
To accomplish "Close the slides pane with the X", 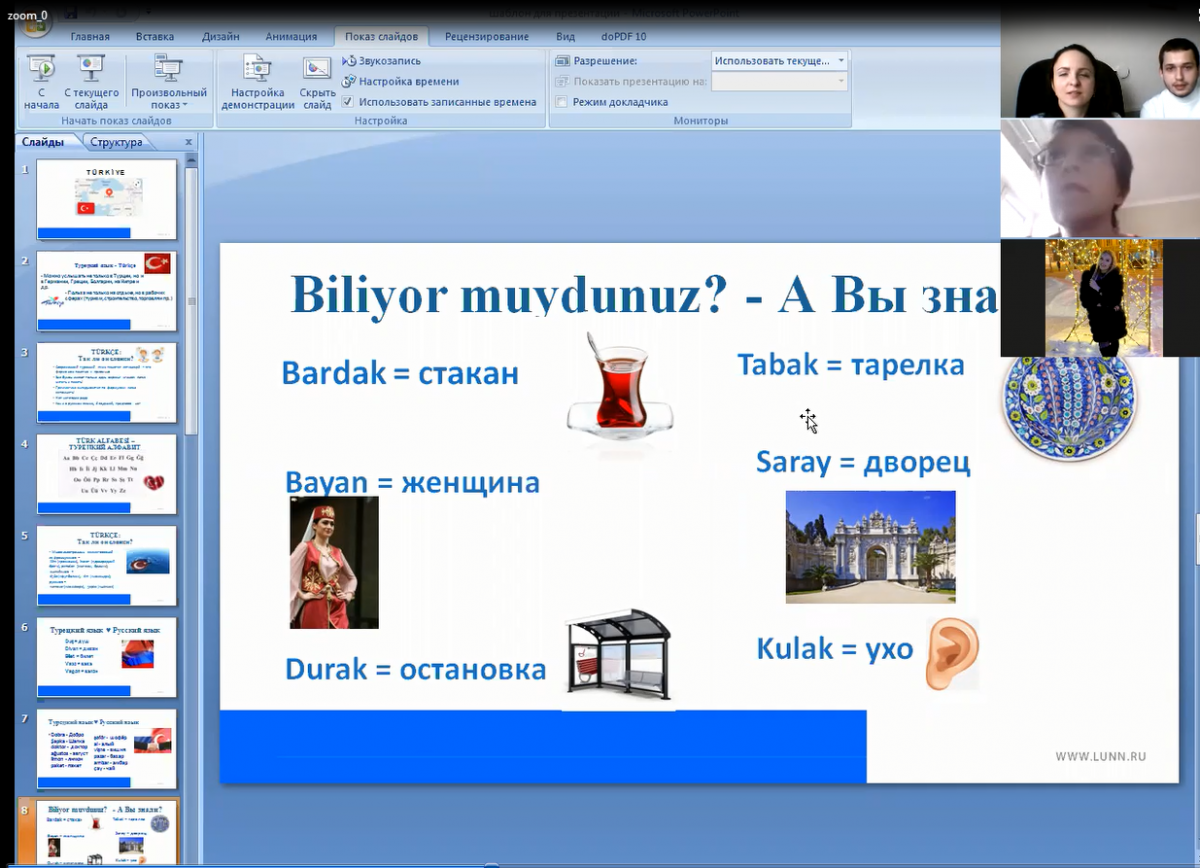I will click(188, 142).
